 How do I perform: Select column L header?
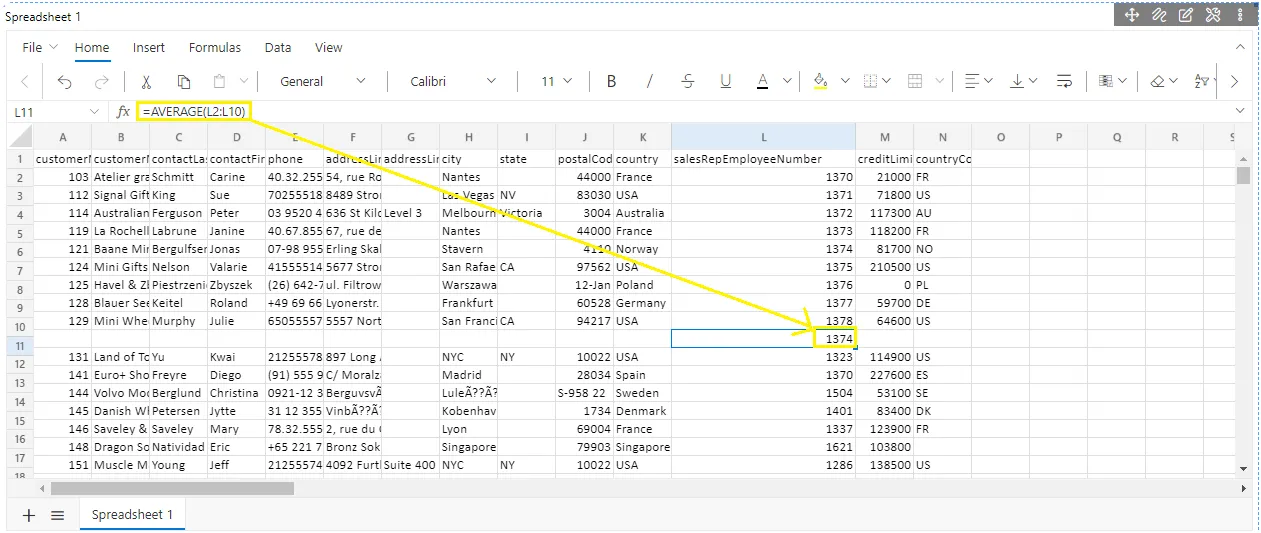[x=763, y=137]
